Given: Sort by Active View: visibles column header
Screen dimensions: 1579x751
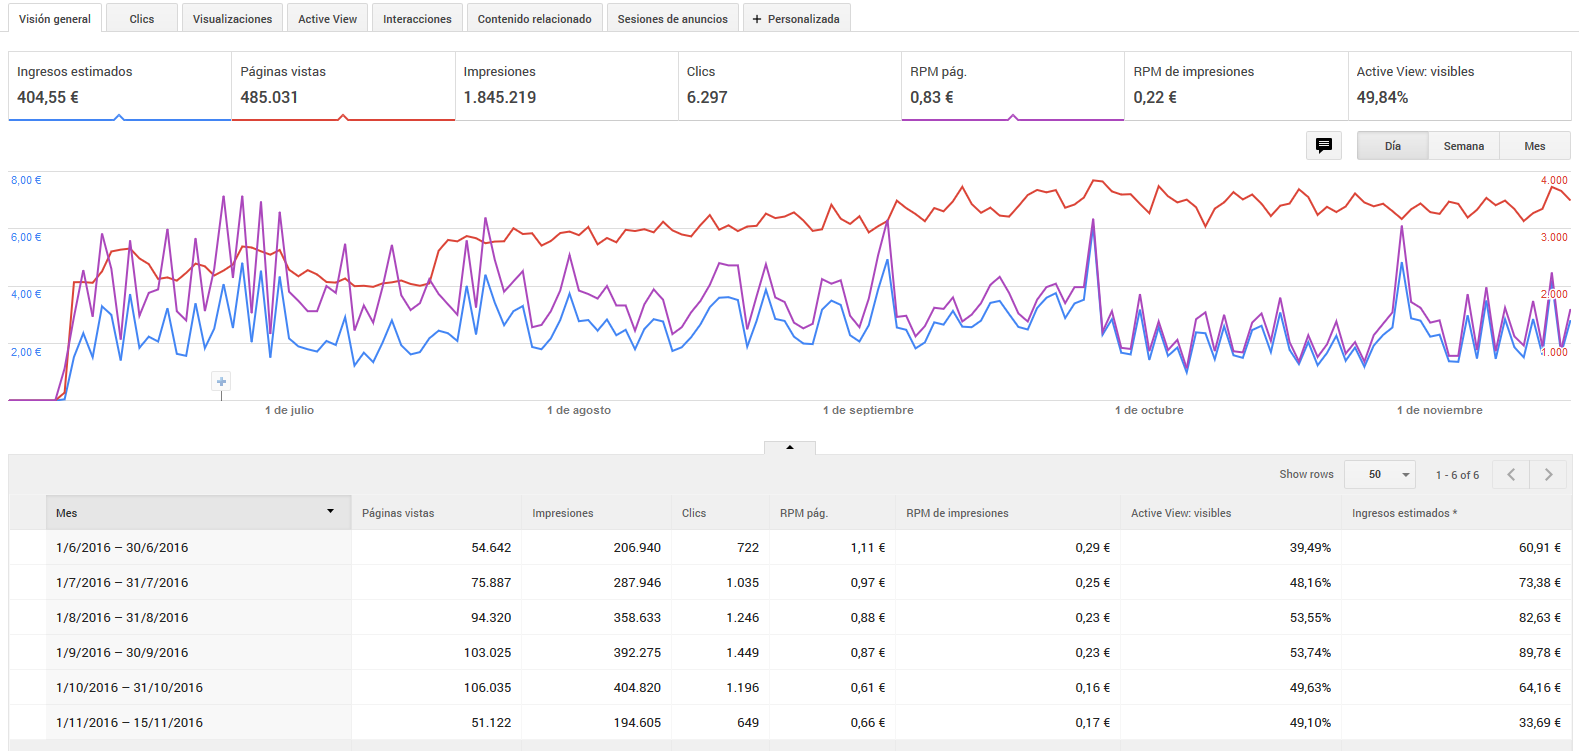Looking at the screenshot, I should click(x=1231, y=513).
